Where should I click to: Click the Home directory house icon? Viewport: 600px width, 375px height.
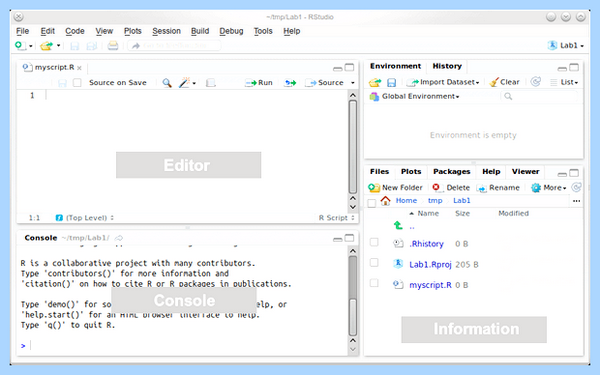coord(385,201)
